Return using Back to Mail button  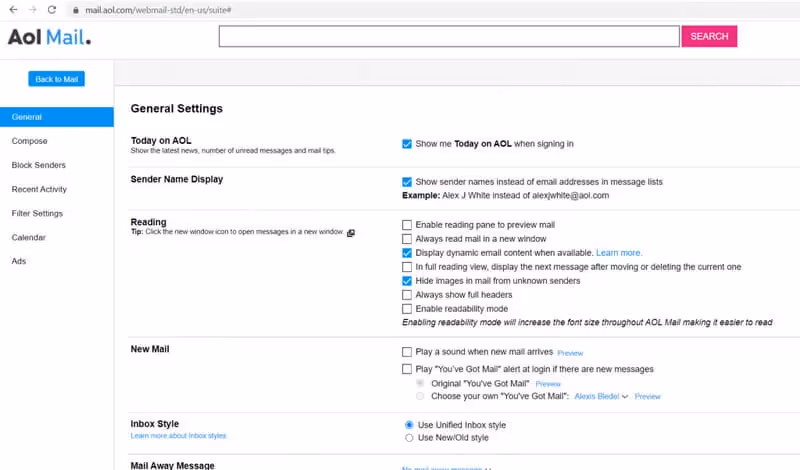57,79
